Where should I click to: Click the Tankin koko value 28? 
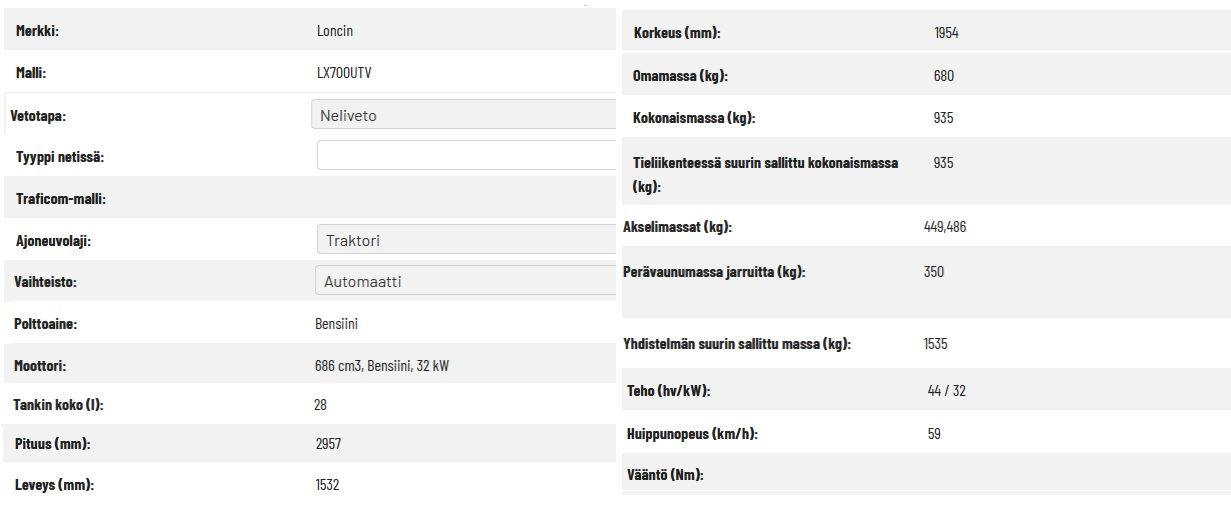(320, 405)
